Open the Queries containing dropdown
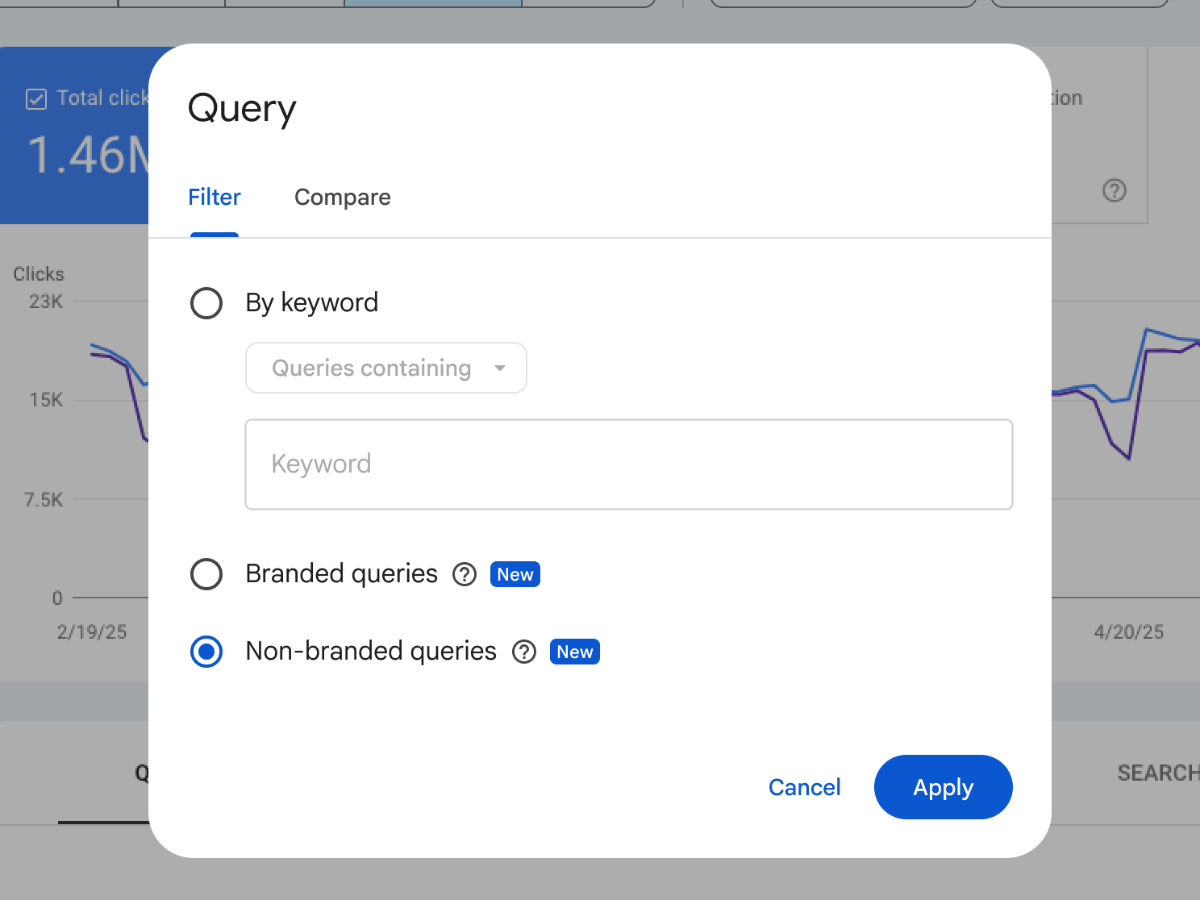Screen dimensions: 1200x900 (386, 368)
